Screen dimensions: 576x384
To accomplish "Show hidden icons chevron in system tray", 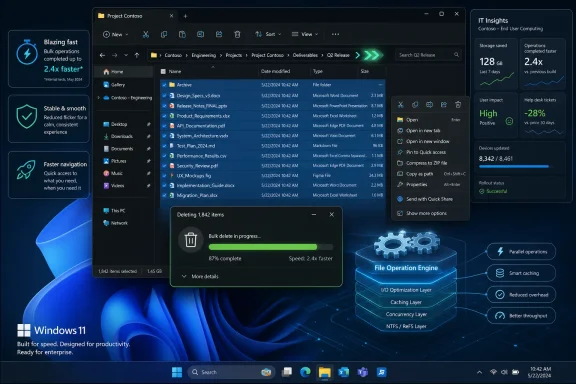I will (x=479, y=372).
